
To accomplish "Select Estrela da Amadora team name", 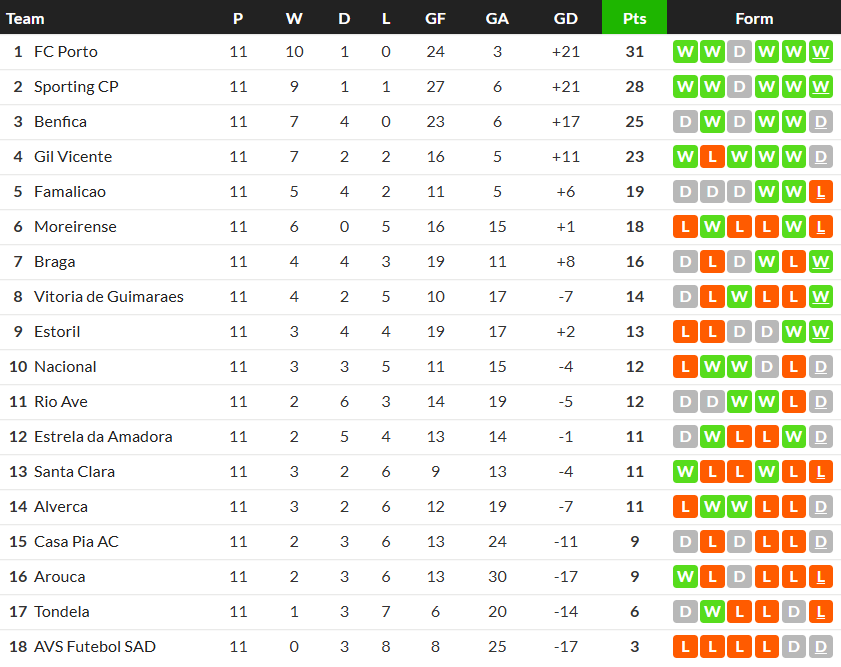I will (x=103, y=437).
